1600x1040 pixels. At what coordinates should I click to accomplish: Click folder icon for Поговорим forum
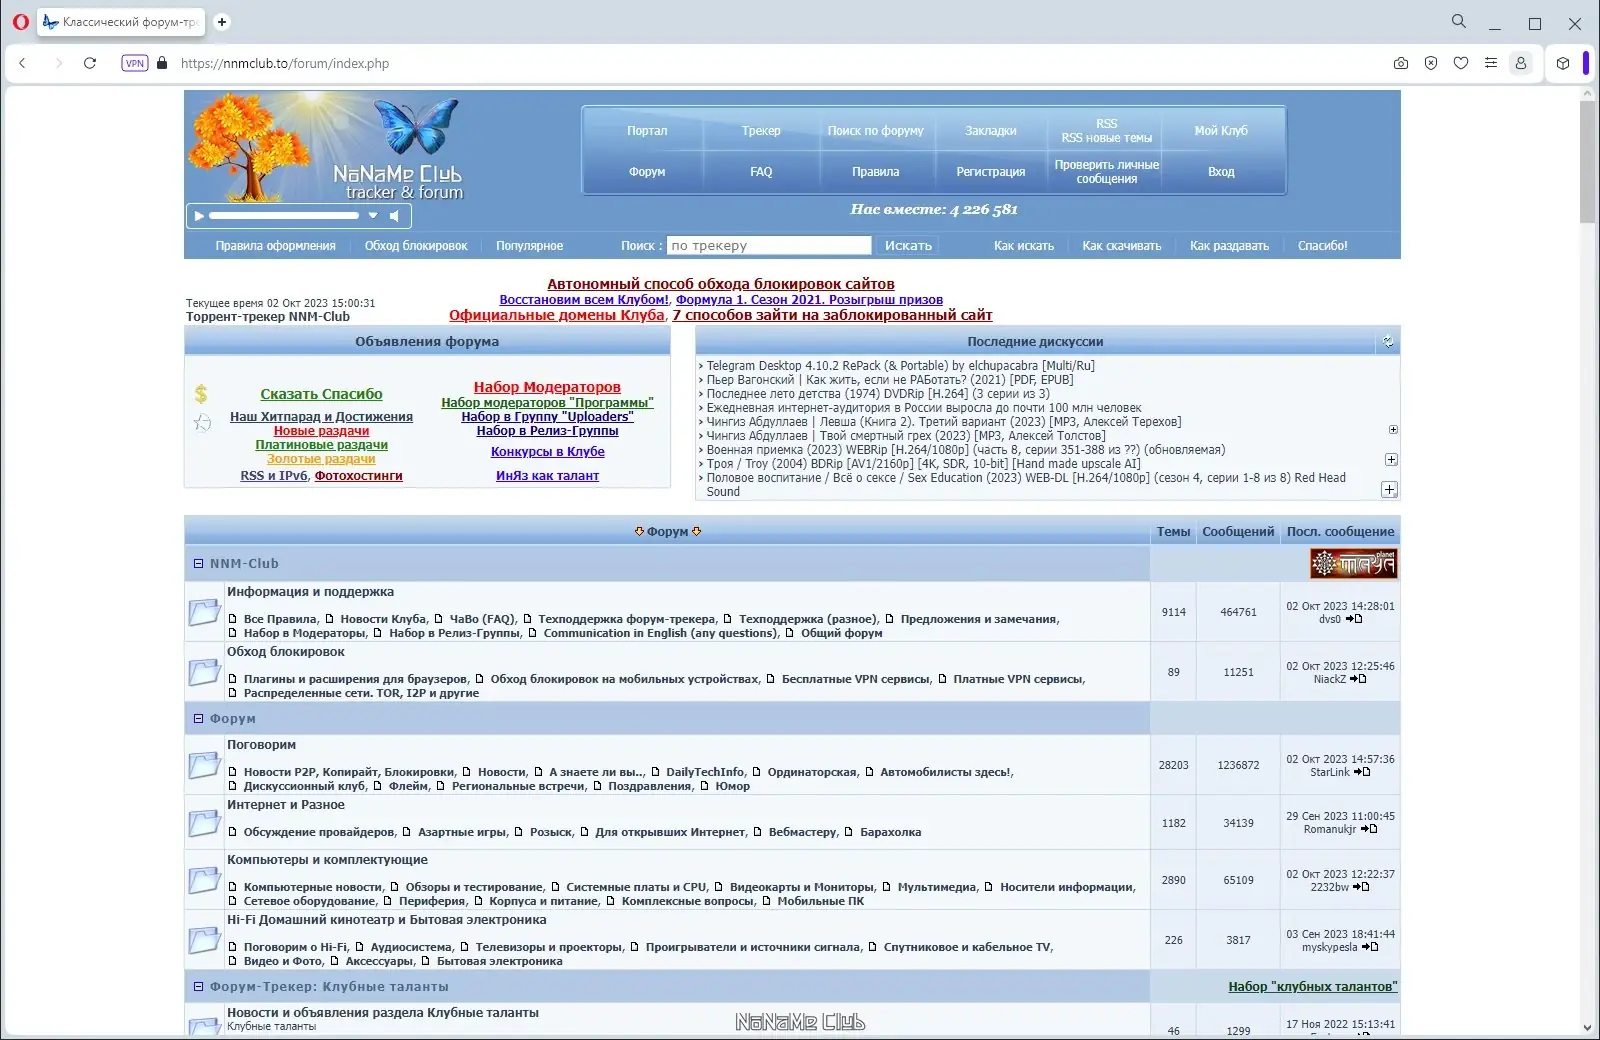coord(204,765)
